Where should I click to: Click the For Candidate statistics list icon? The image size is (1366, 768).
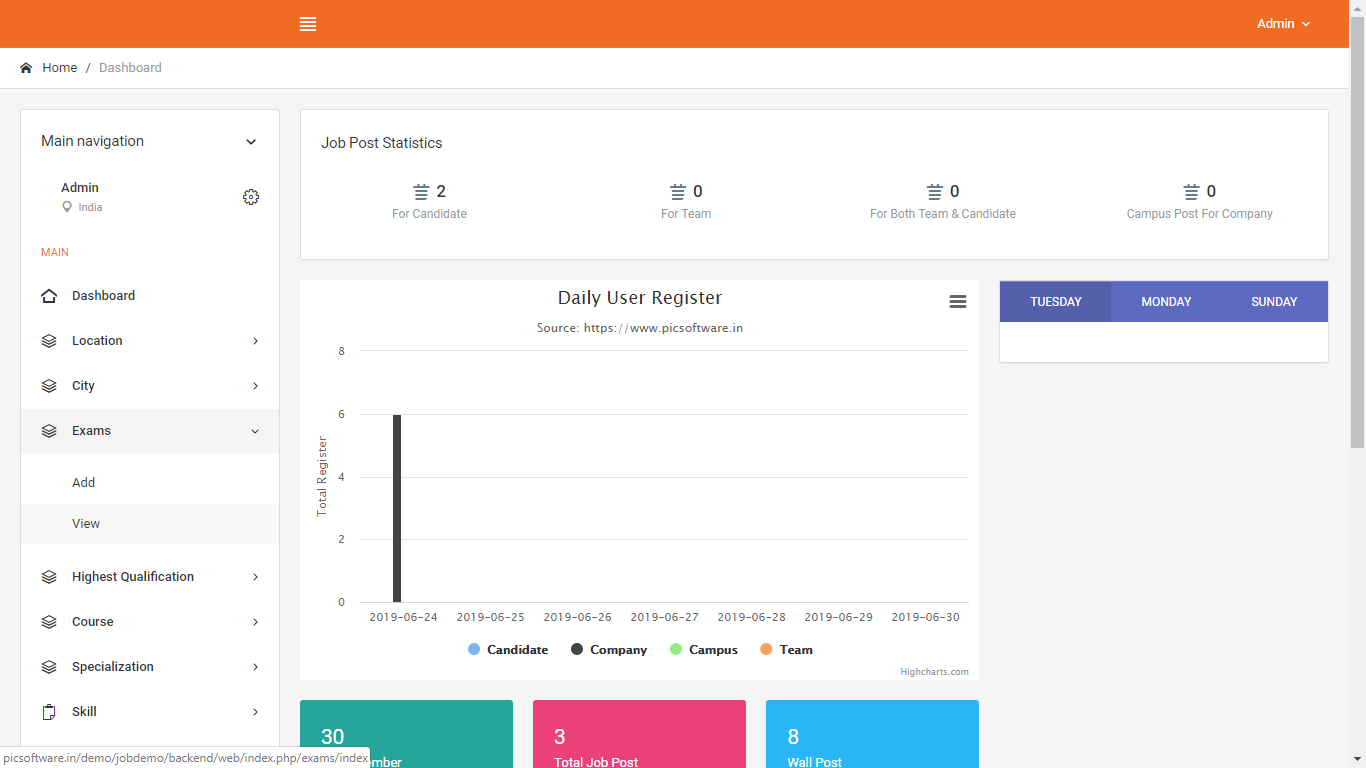[421, 192]
